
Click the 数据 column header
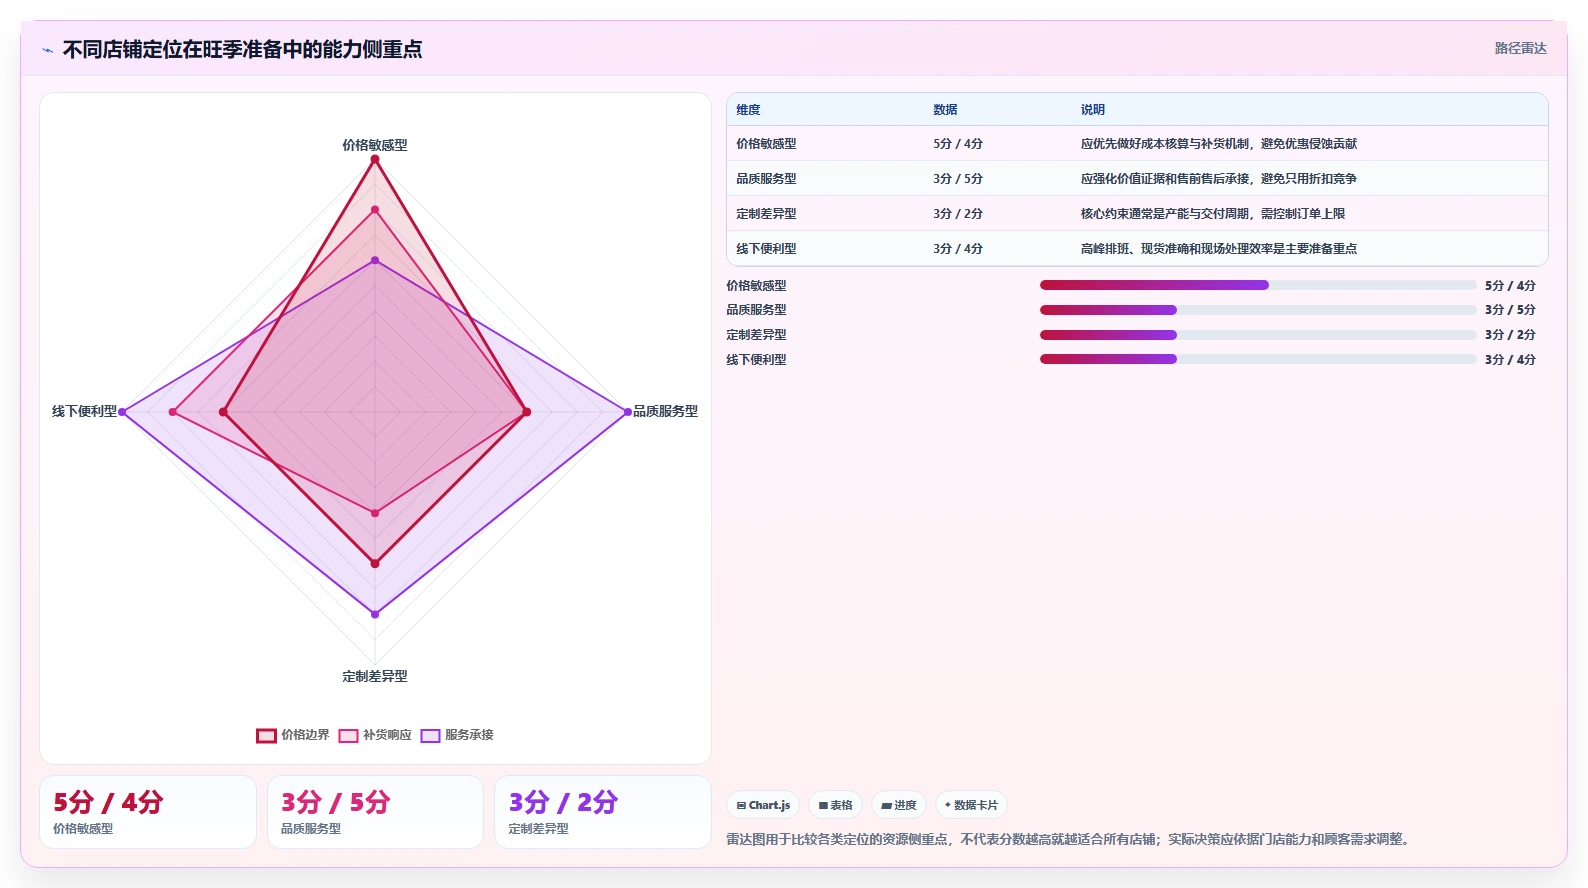coord(945,110)
